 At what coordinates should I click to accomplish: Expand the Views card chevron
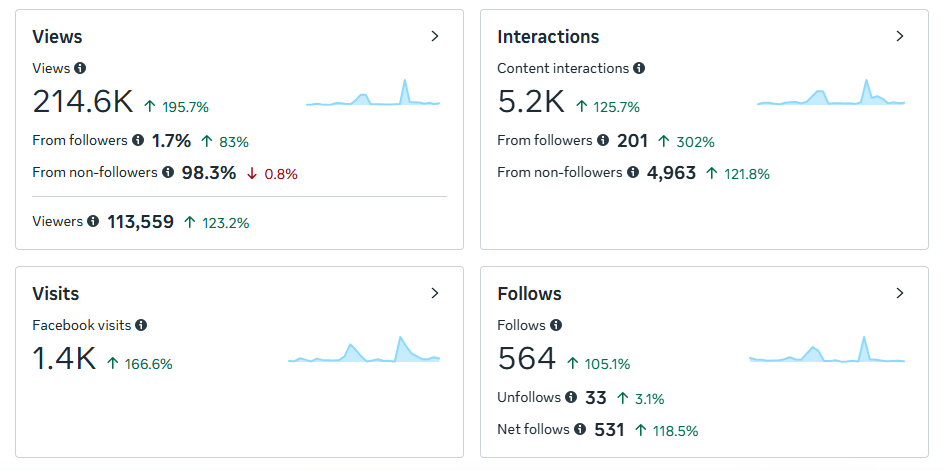pyautogui.click(x=435, y=36)
